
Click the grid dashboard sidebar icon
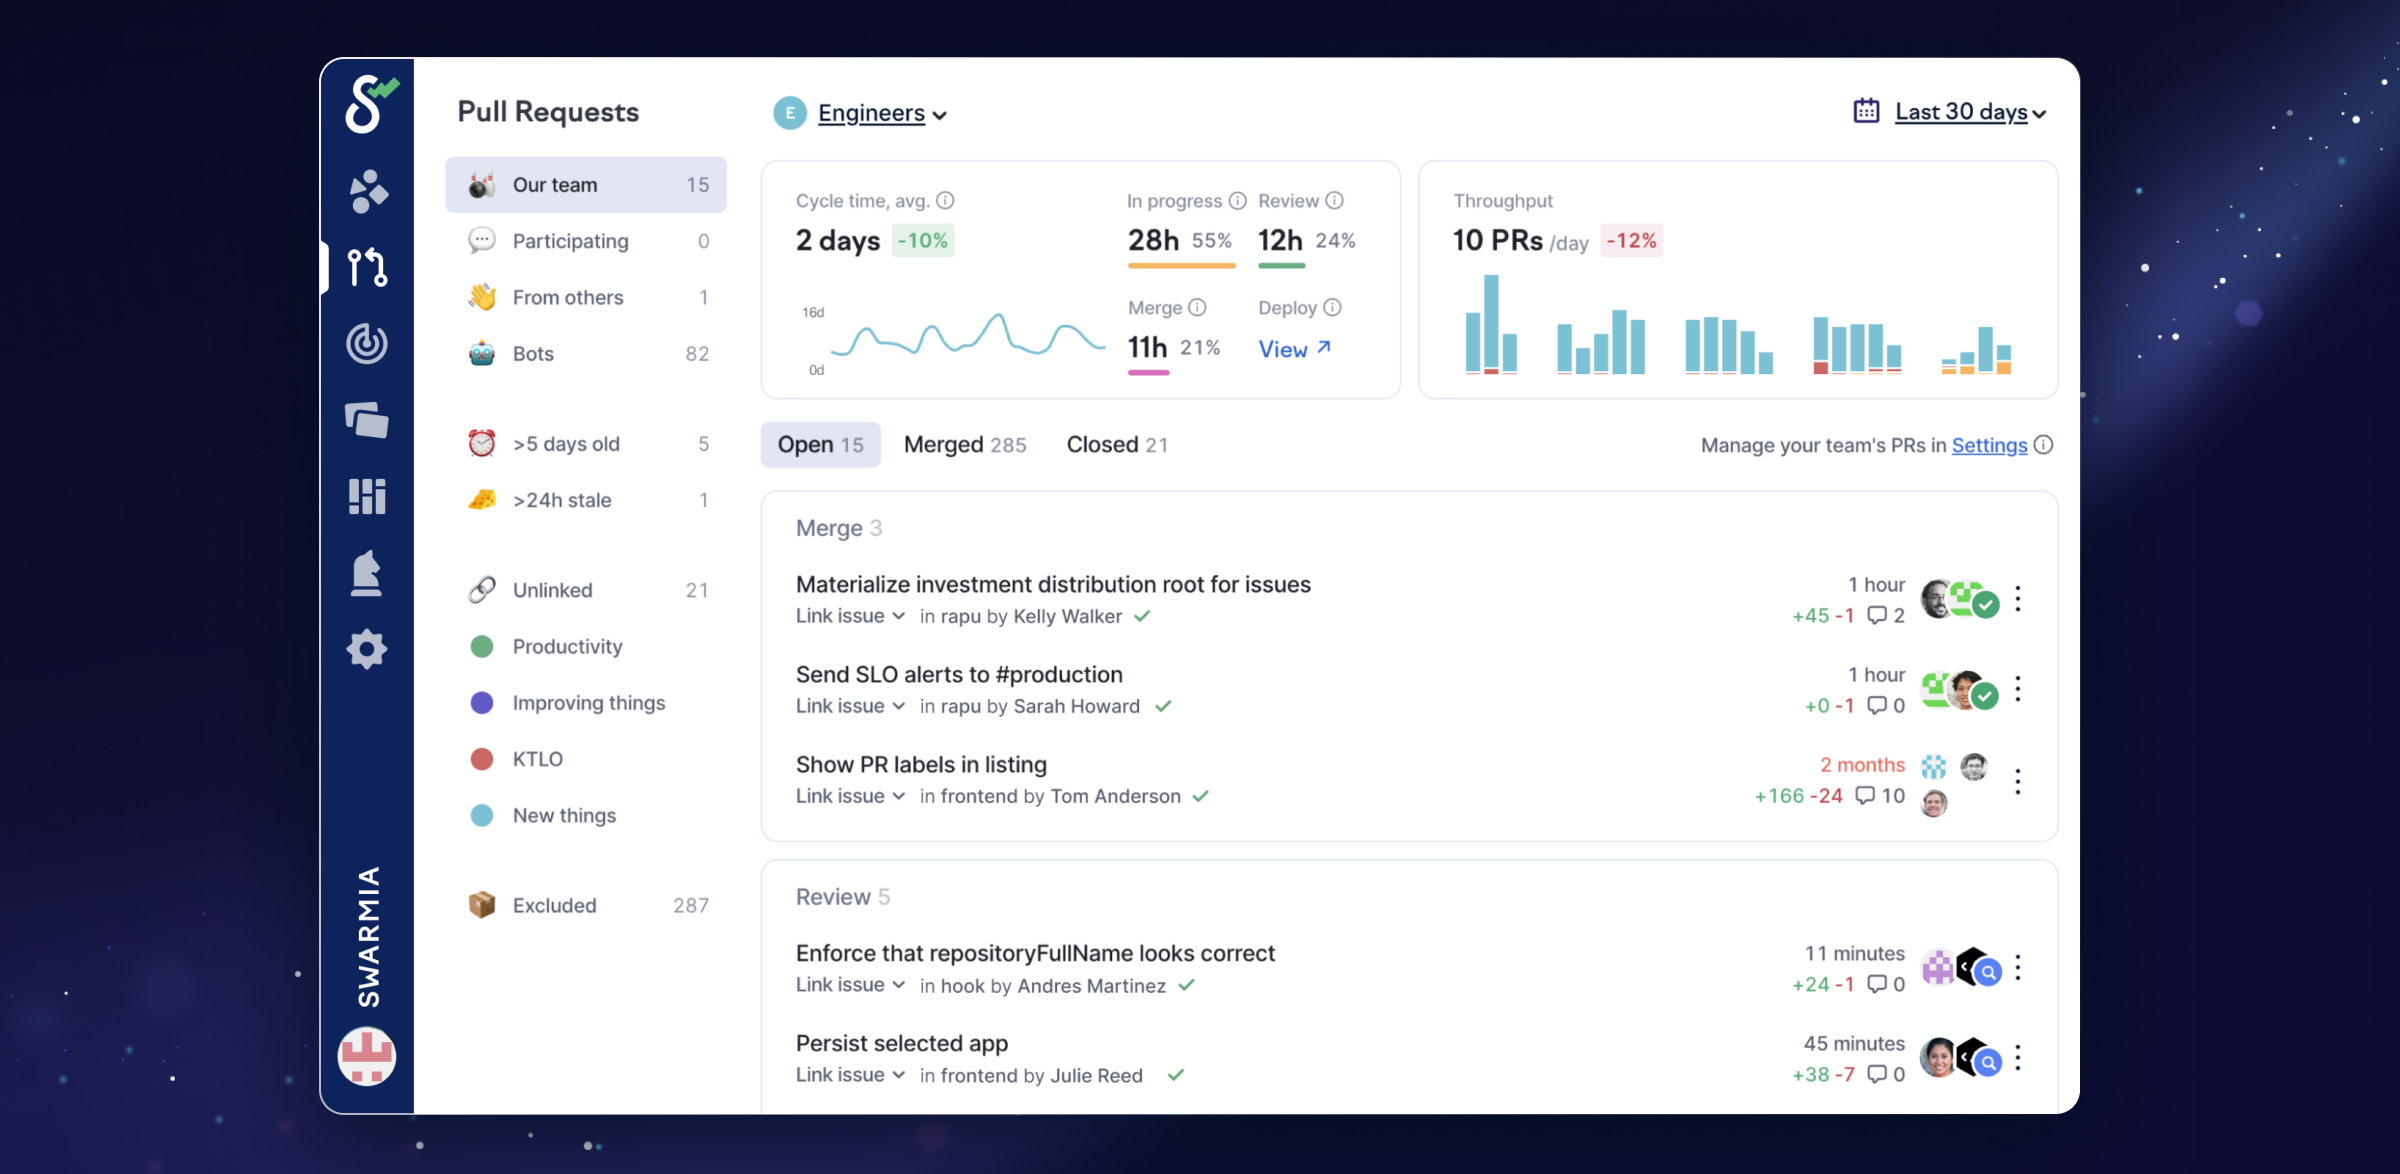367,496
